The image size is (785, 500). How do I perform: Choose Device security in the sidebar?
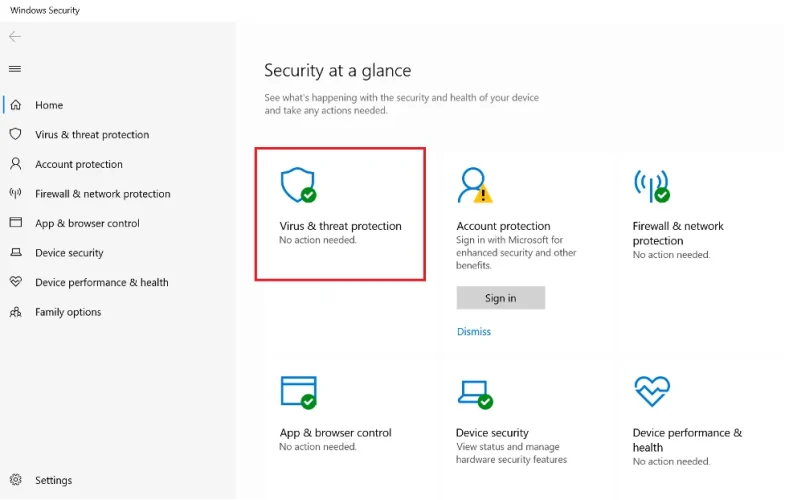69,253
